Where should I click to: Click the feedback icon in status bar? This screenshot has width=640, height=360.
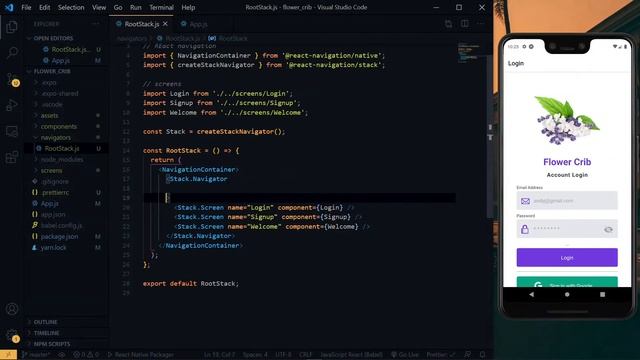467,355
